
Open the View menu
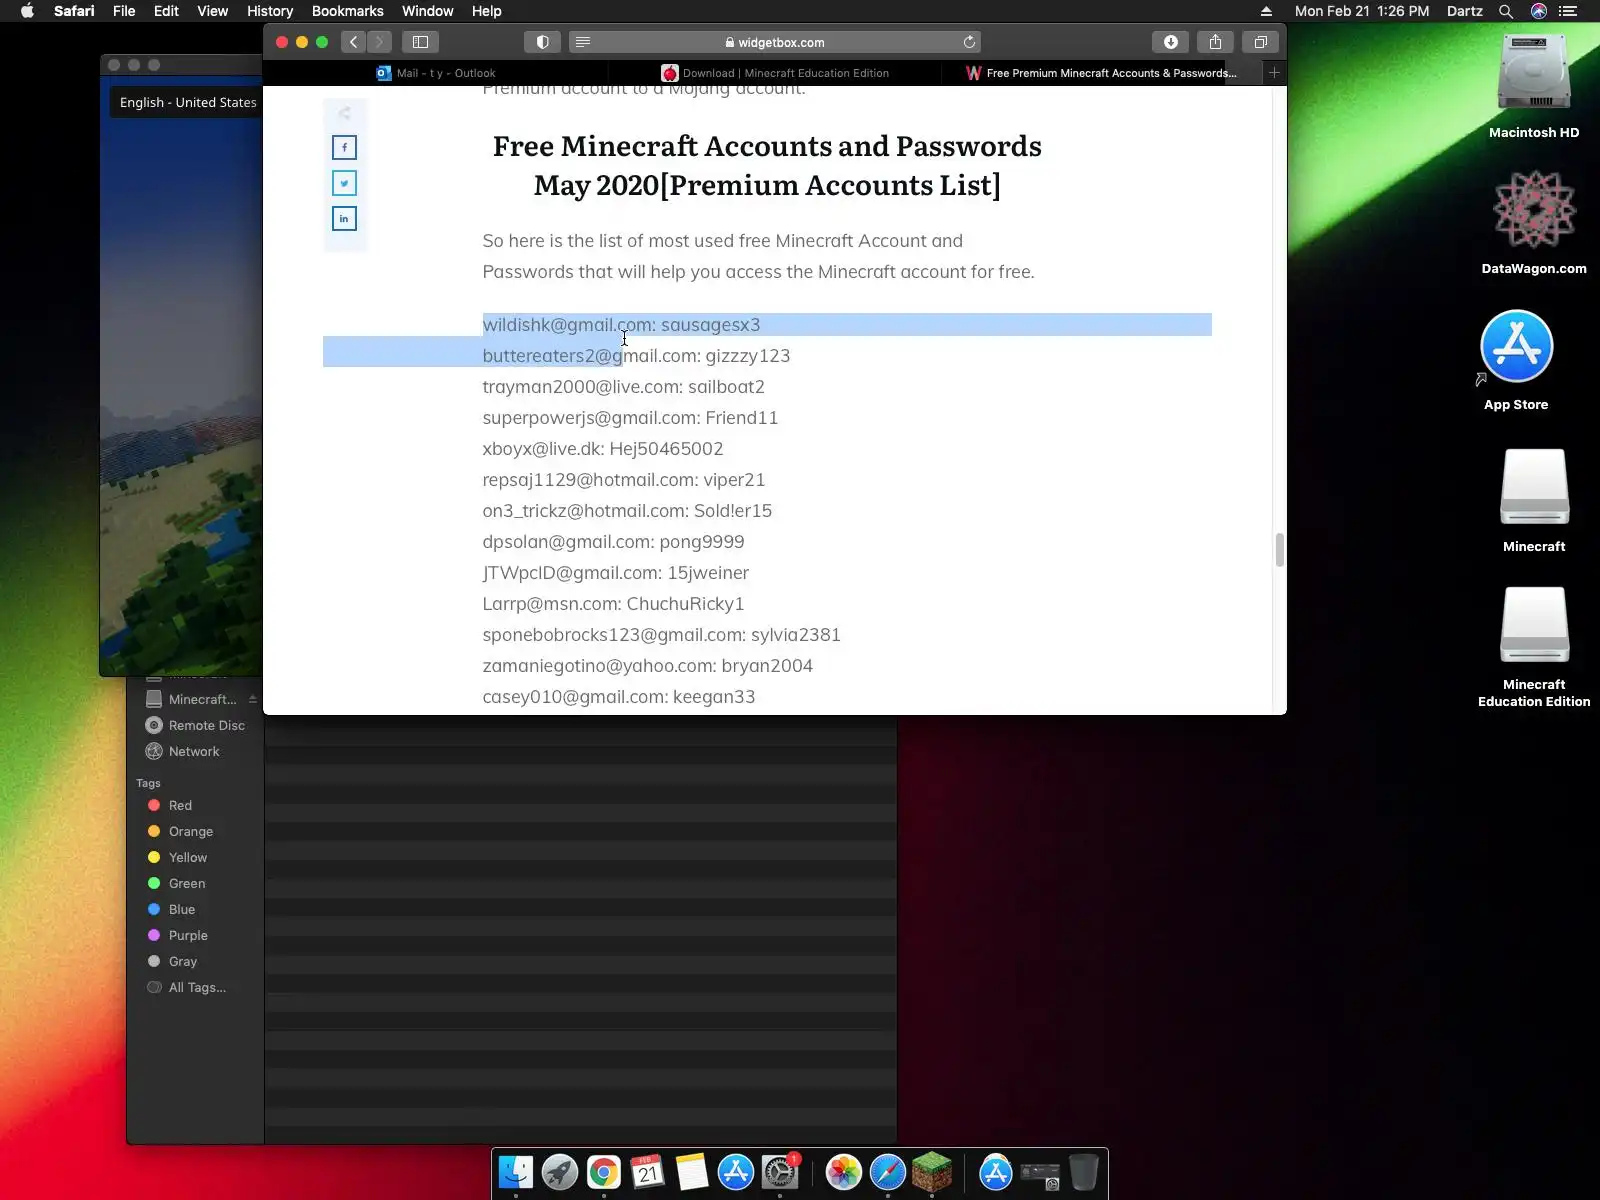(x=213, y=11)
